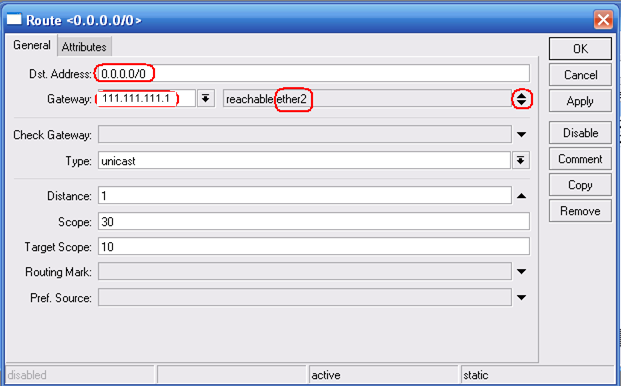Collapse the Distance field arrow
The width and height of the screenshot is (621, 386).
(522, 196)
